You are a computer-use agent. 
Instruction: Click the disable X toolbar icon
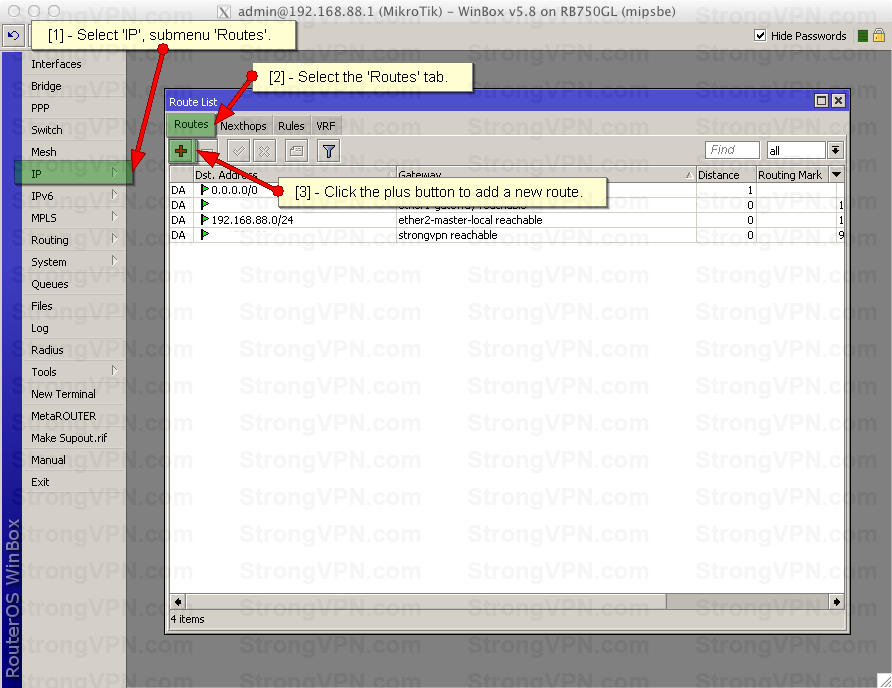coord(264,151)
